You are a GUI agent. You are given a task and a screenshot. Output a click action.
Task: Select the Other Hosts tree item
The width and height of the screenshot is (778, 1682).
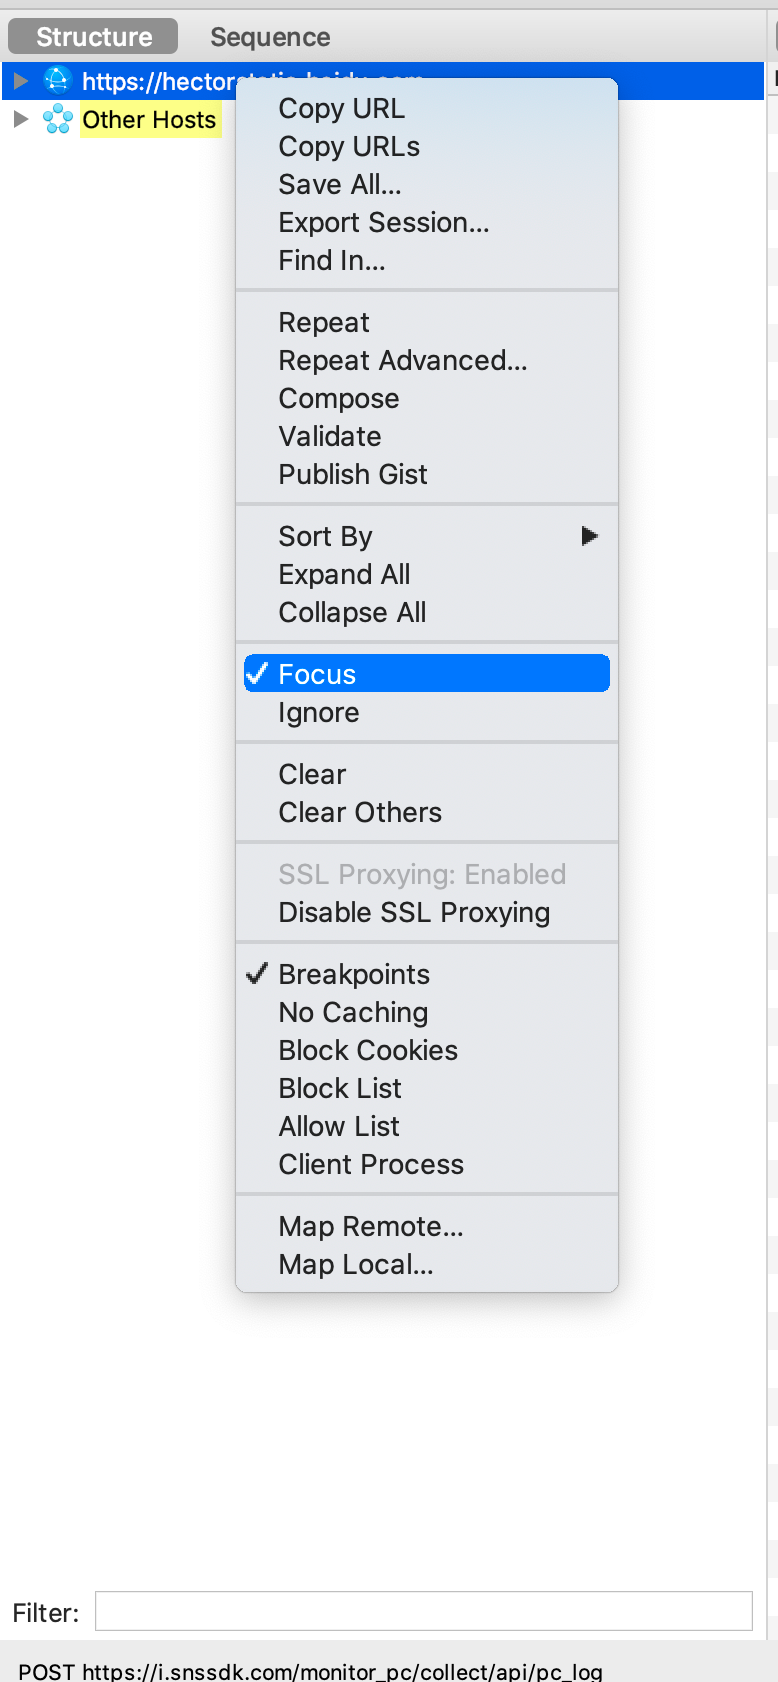pyautogui.click(x=149, y=120)
